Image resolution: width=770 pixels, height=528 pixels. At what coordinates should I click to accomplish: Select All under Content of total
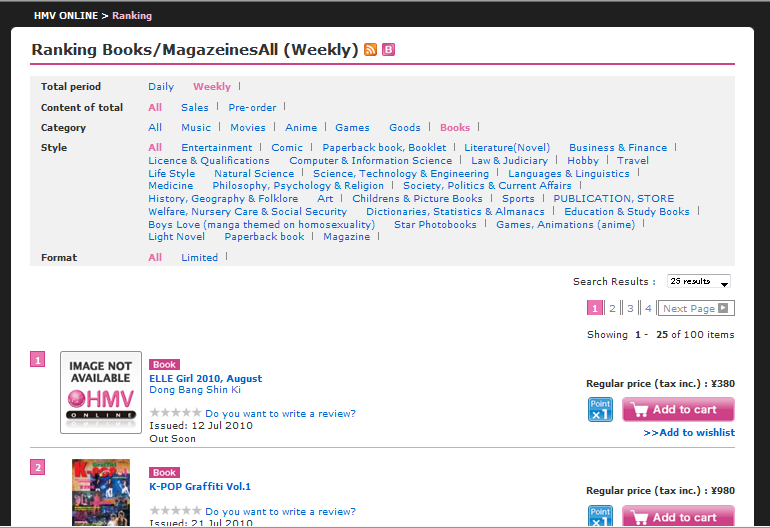(x=155, y=108)
